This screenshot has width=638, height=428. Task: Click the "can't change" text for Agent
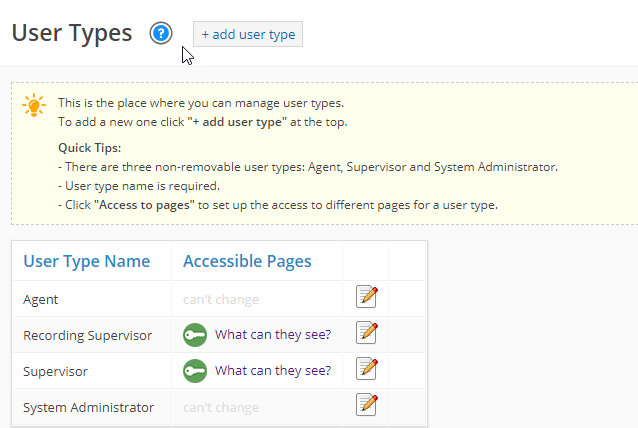(221, 299)
